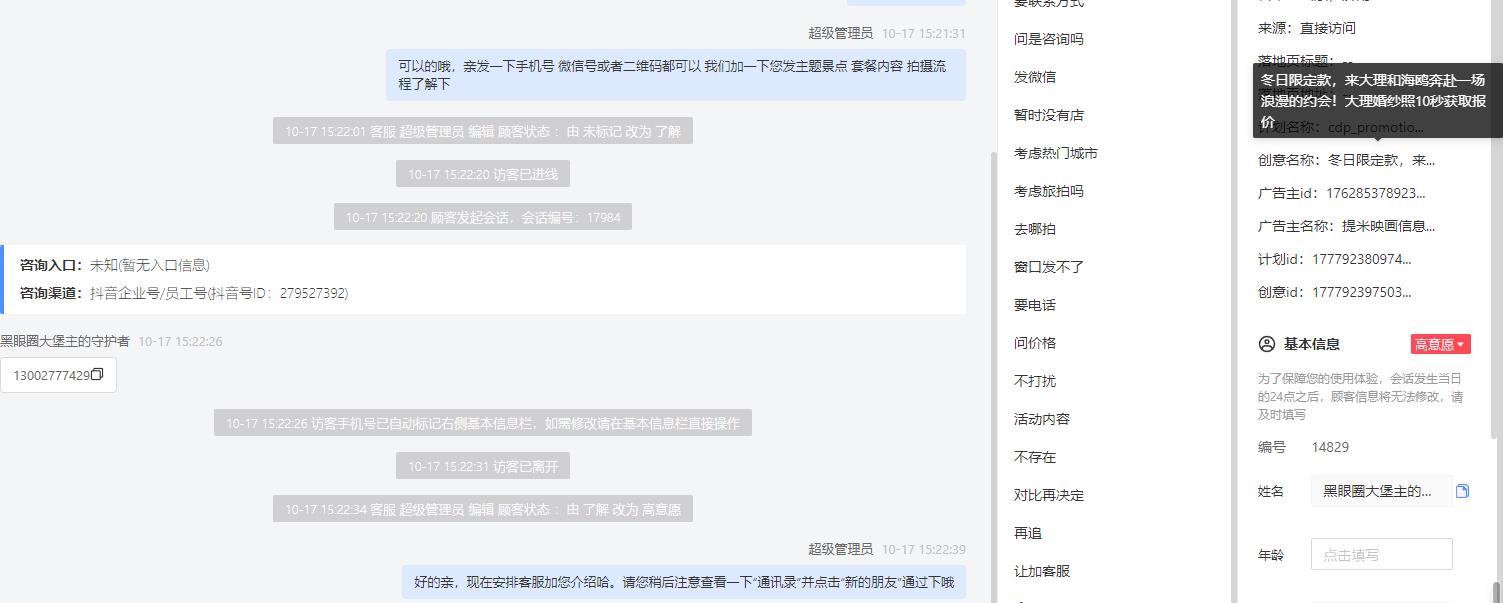This screenshot has width=1503, height=603.
Task: Select quick reply 发微信
Action: click(x=1034, y=77)
